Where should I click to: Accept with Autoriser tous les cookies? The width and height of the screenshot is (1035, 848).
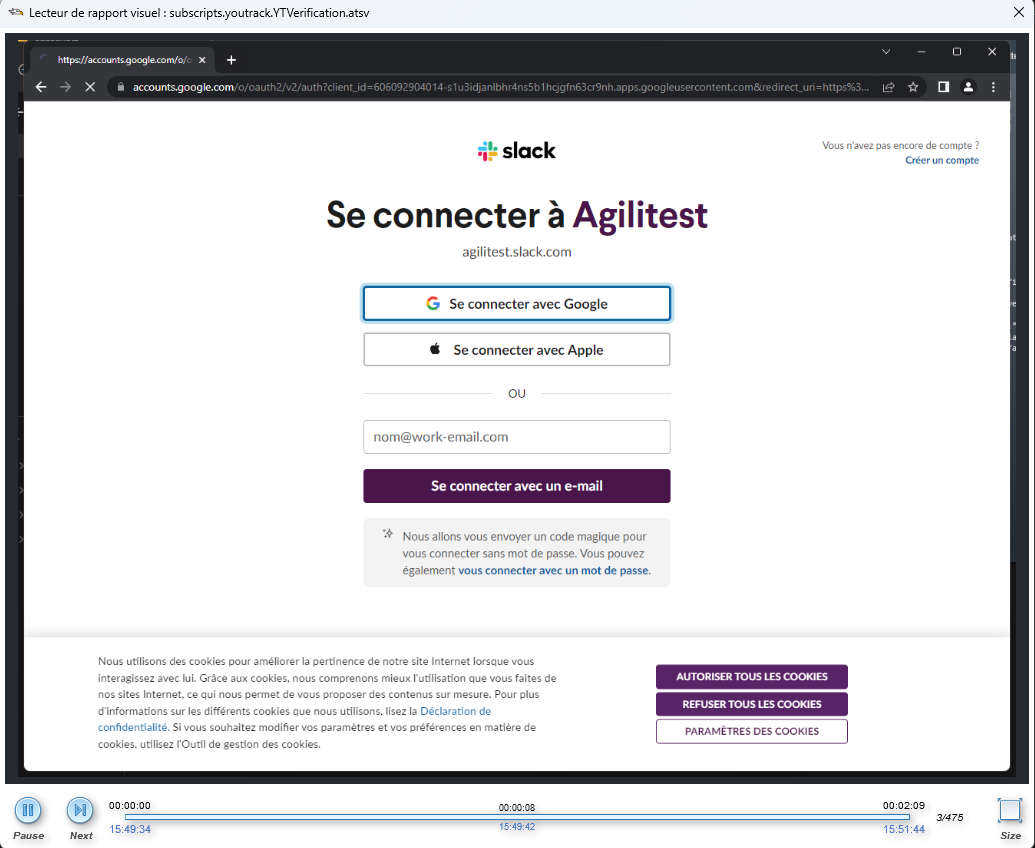tap(751, 677)
